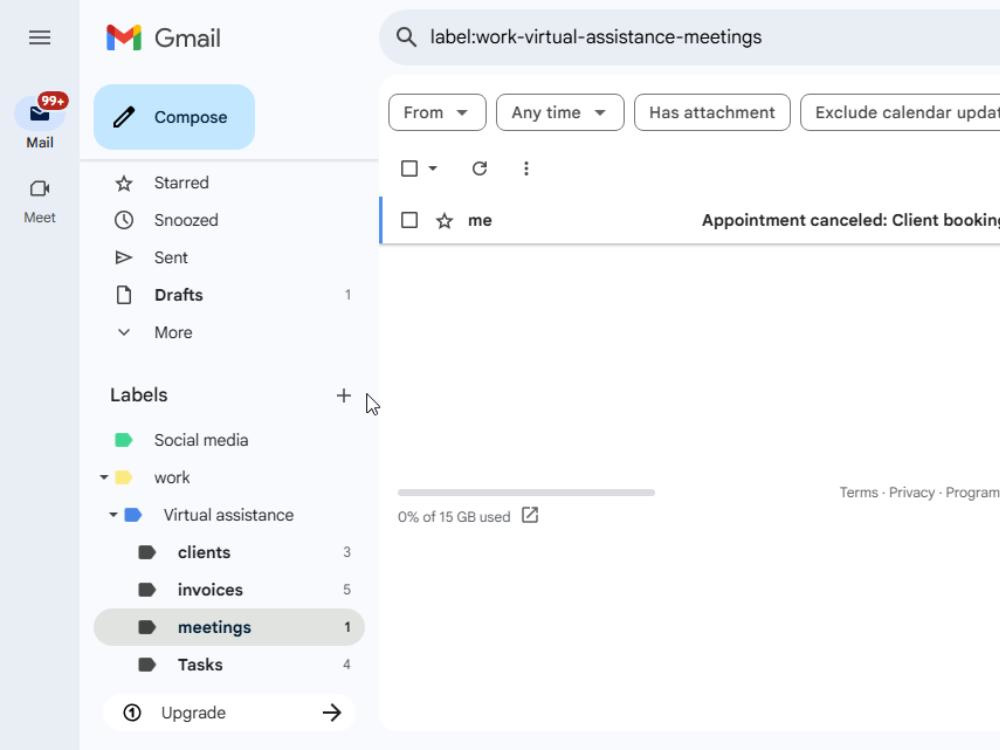
Task: Toggle Exclude calendar updates filter
Action: [901, 113]
